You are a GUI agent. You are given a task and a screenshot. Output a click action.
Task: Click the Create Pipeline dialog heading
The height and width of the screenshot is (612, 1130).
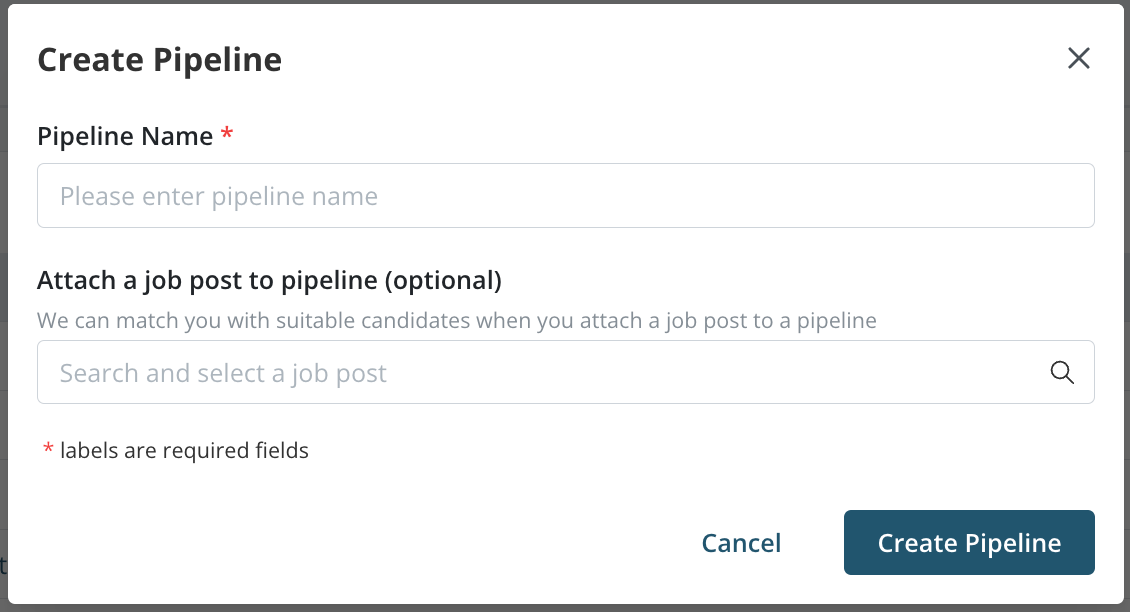pyautogui.click(x=159, y=60)
